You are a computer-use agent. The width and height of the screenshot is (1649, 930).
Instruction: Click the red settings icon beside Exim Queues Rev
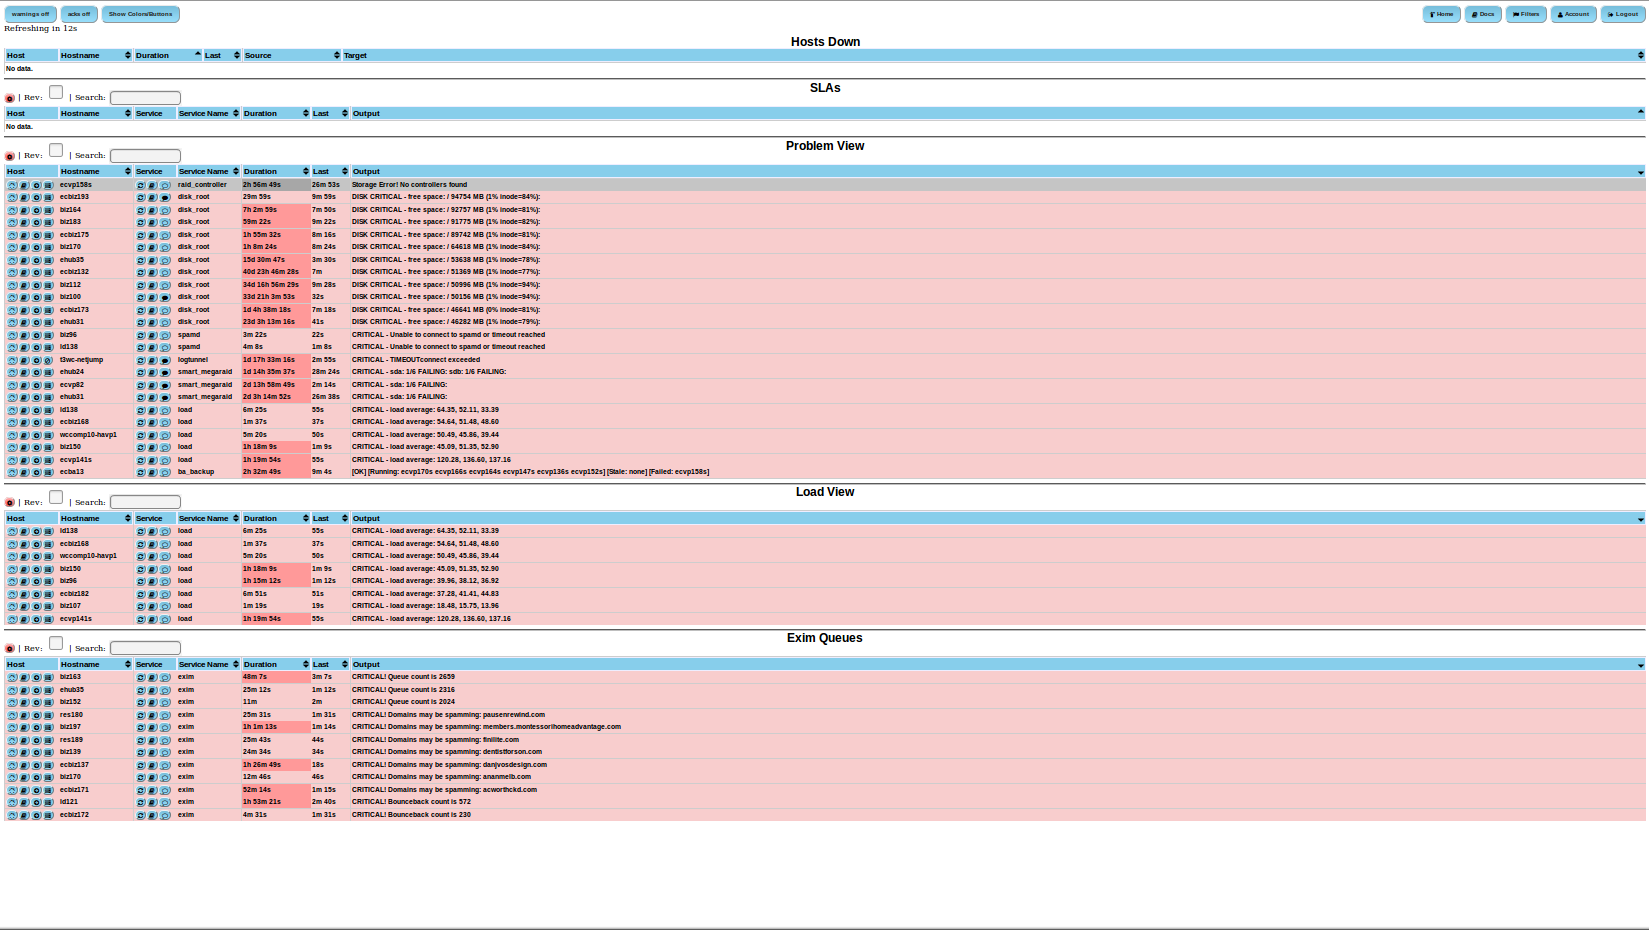(10, 649)
